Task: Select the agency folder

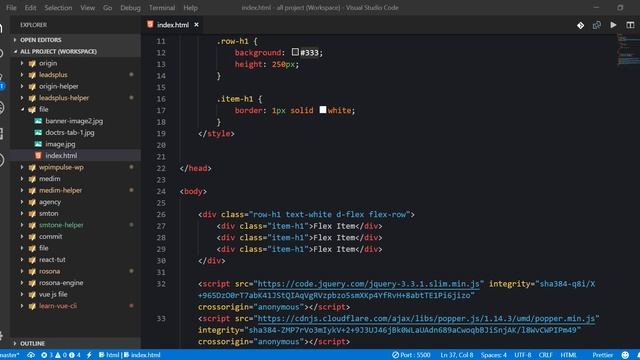Action: click(x=49, y=202)
